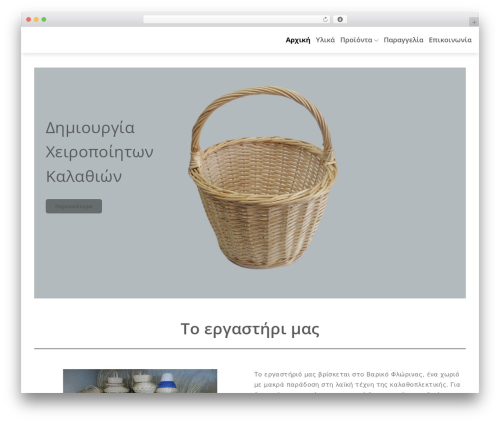Image resolution: width=500 pixels, height=423 pixels.
Task: Click the heading Το εργαστήρι μας
Action: click(x=250, y=329)
